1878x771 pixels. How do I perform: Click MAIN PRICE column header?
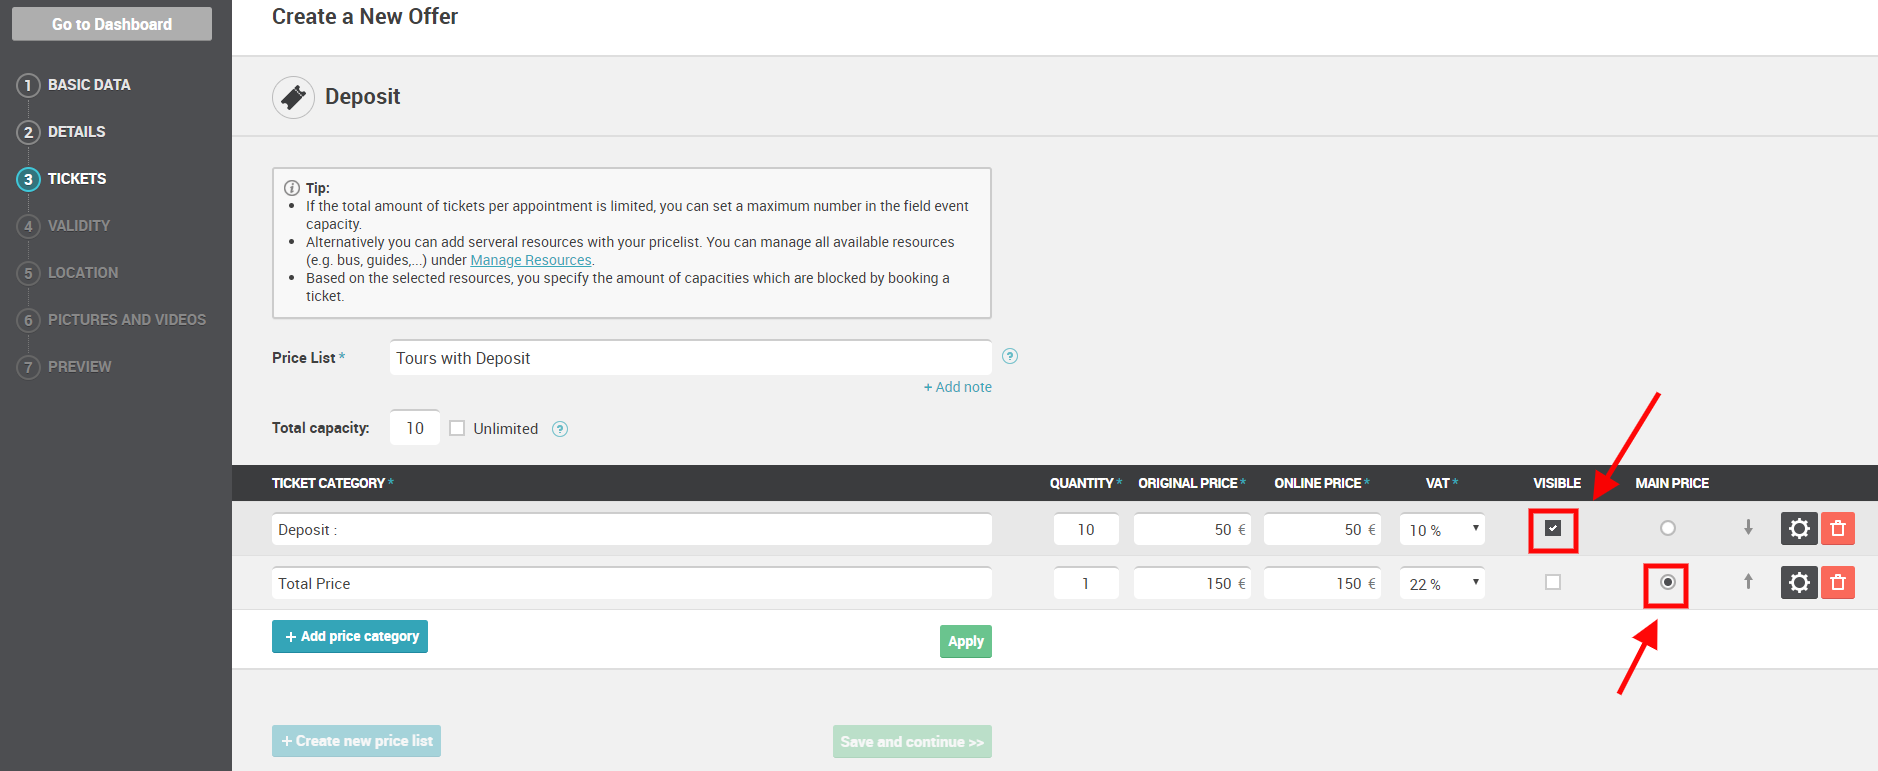[x=1672, y=483]
